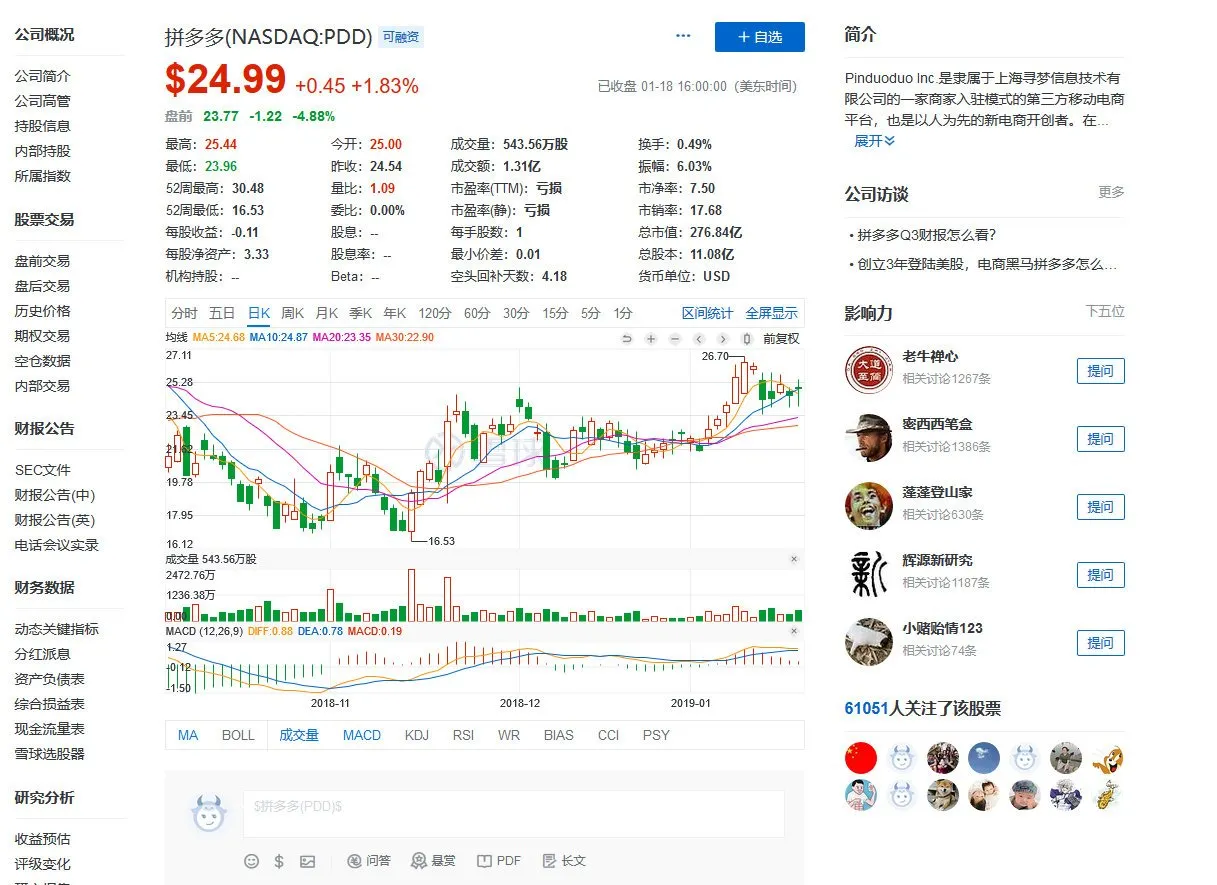Click the 长文 long-article icon
Viewport: 1217px width, 885px height.
[564, 861]
